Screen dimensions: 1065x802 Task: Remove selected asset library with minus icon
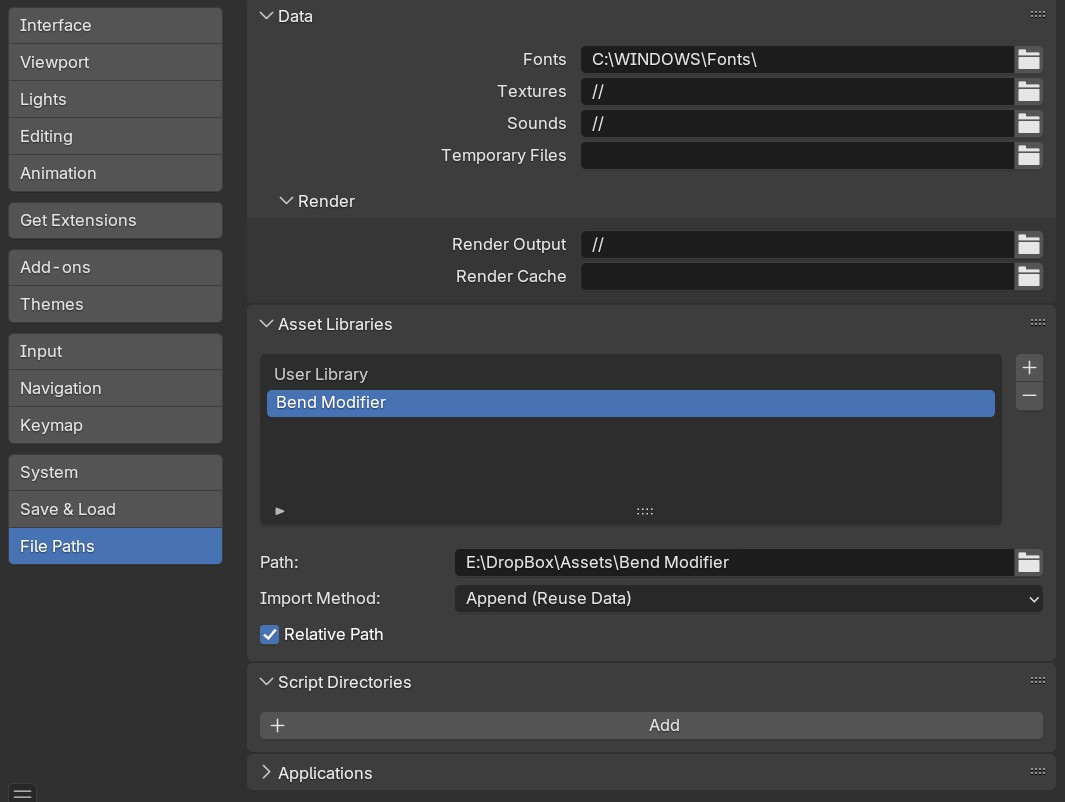coord(1029,396)
